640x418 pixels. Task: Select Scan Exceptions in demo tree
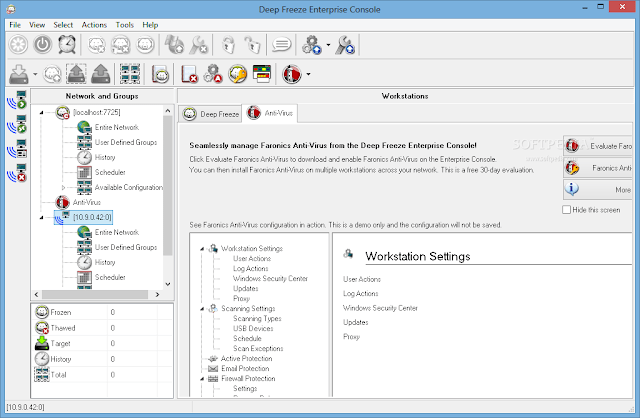(258, 349)
